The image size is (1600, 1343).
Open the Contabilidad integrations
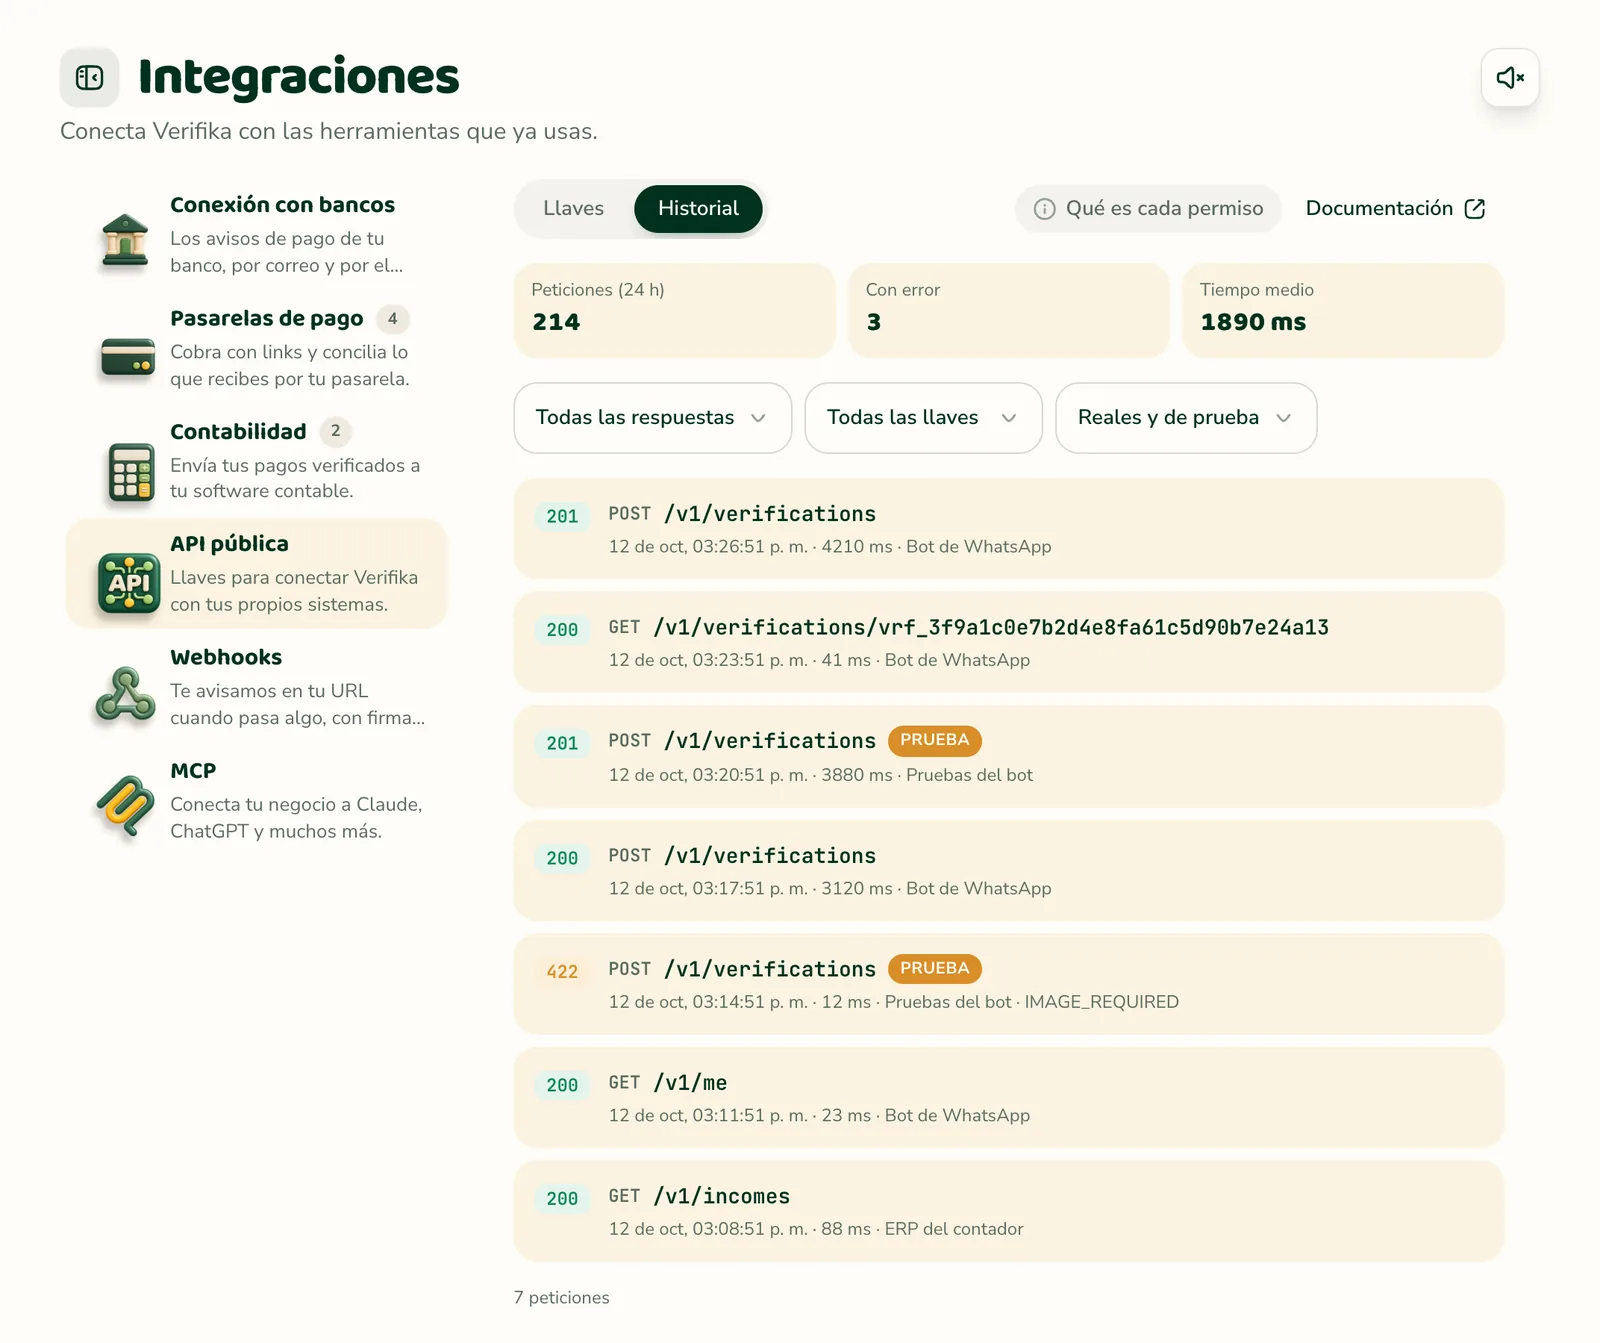point(257,461)
